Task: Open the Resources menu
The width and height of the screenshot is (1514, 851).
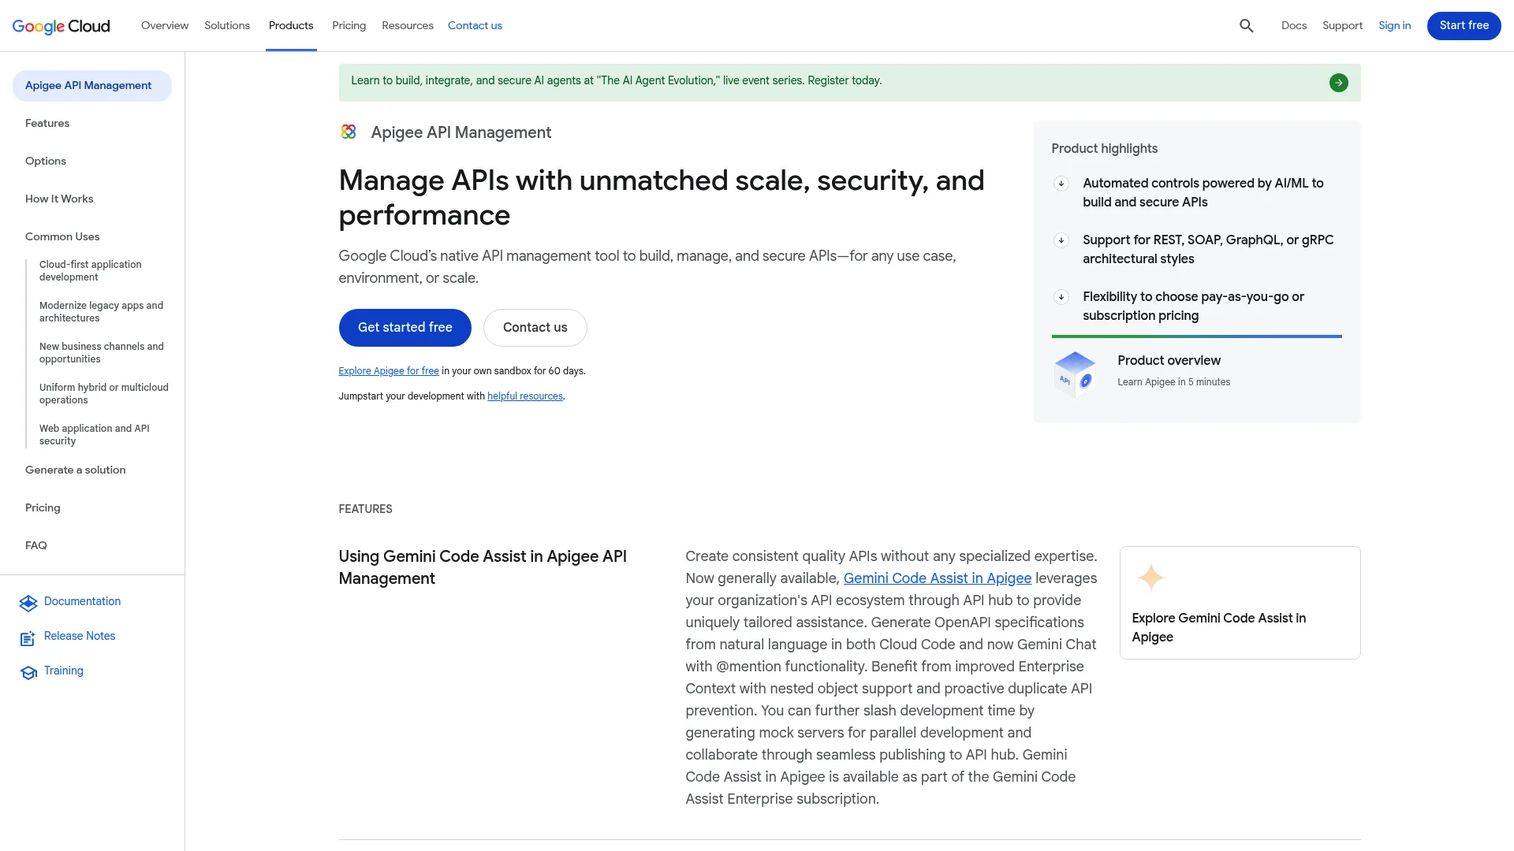Action: (408, 26)
